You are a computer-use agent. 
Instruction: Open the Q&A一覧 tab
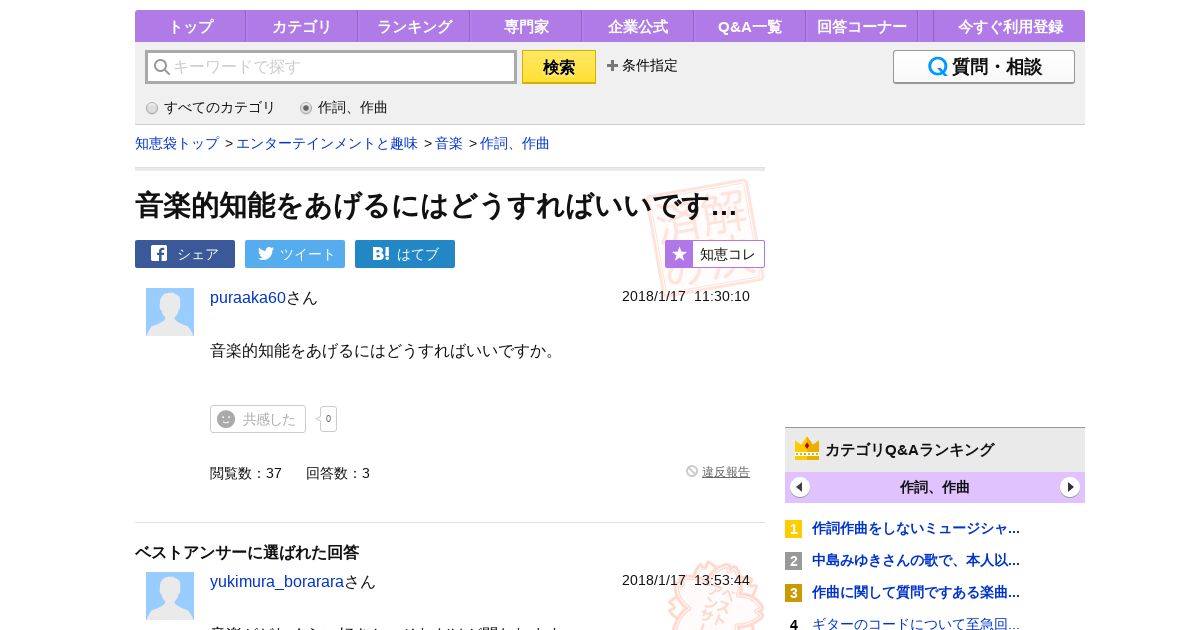pyautogui.click(x=750, y=26)
